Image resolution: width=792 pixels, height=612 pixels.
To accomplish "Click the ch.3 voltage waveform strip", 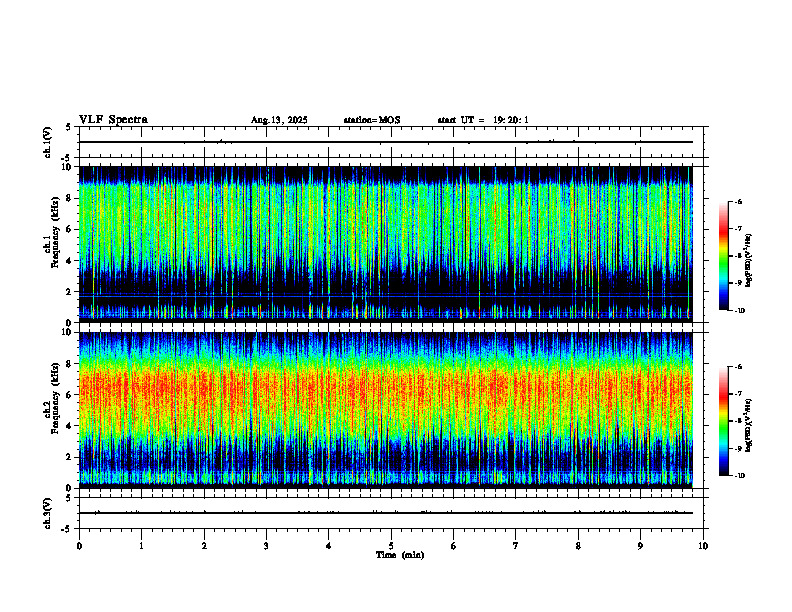I will point(391,513).
